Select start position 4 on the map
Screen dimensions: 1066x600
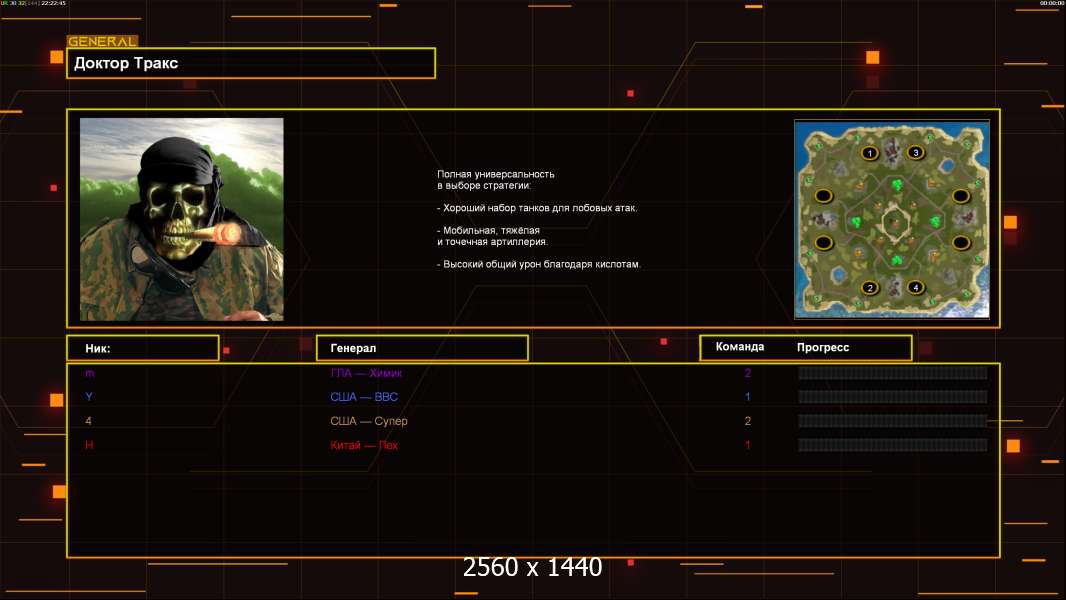tap(914, 288)
